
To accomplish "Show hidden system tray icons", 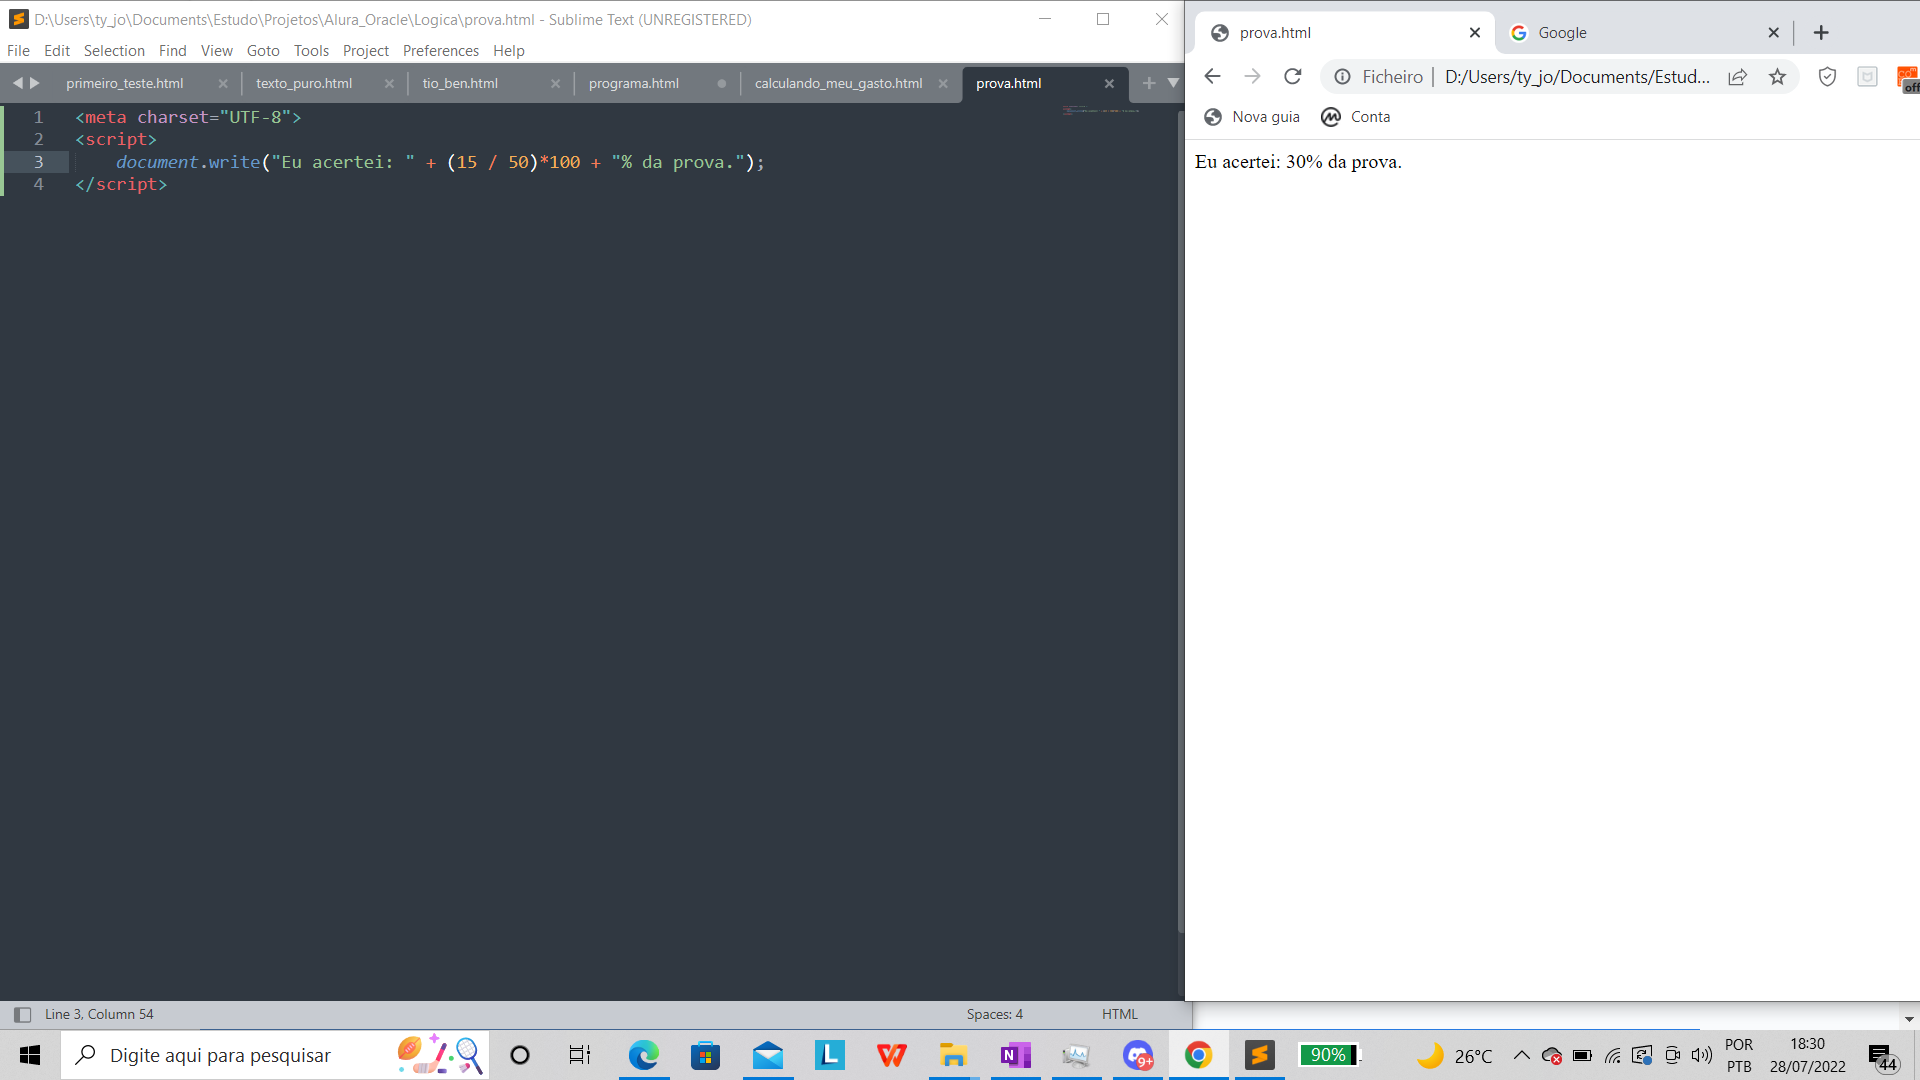I will (x=1521, y=1055).
